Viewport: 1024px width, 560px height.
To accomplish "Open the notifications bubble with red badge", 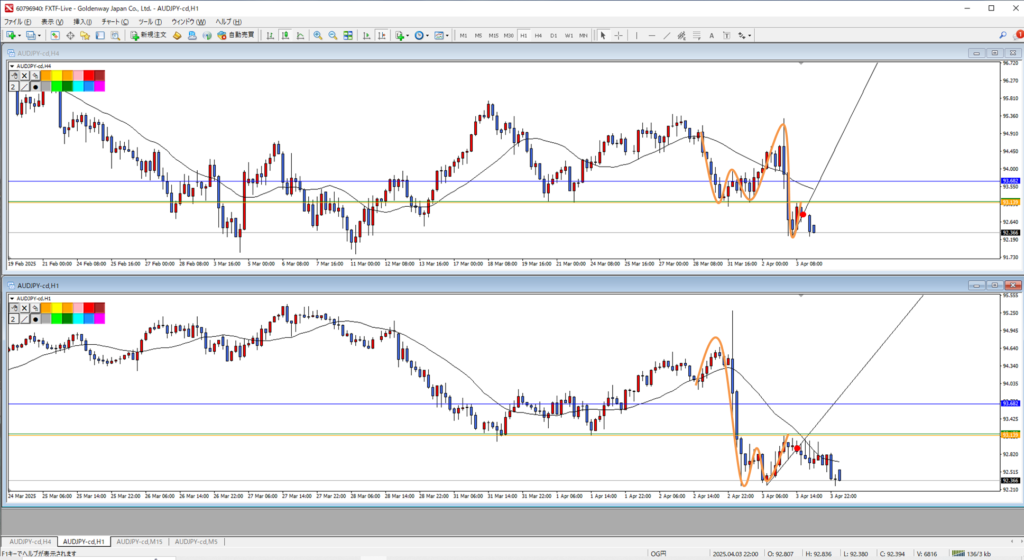I will click(1018, 35).
